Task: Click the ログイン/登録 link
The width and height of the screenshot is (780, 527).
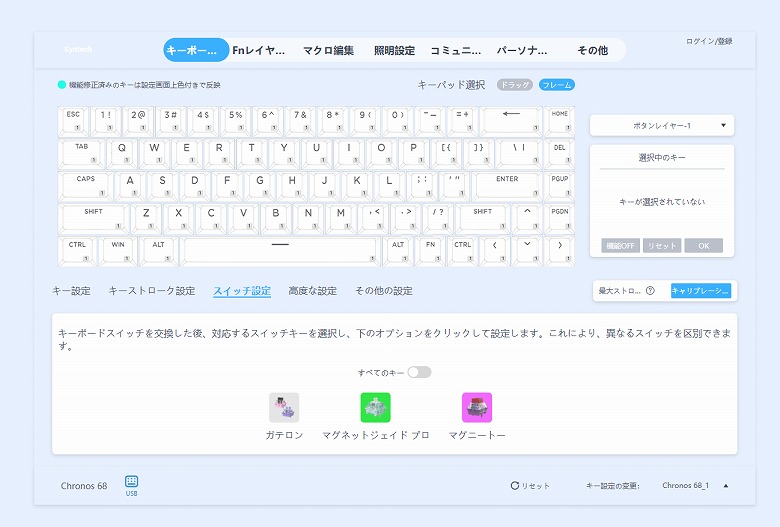Action: click(x=709, y=41)
